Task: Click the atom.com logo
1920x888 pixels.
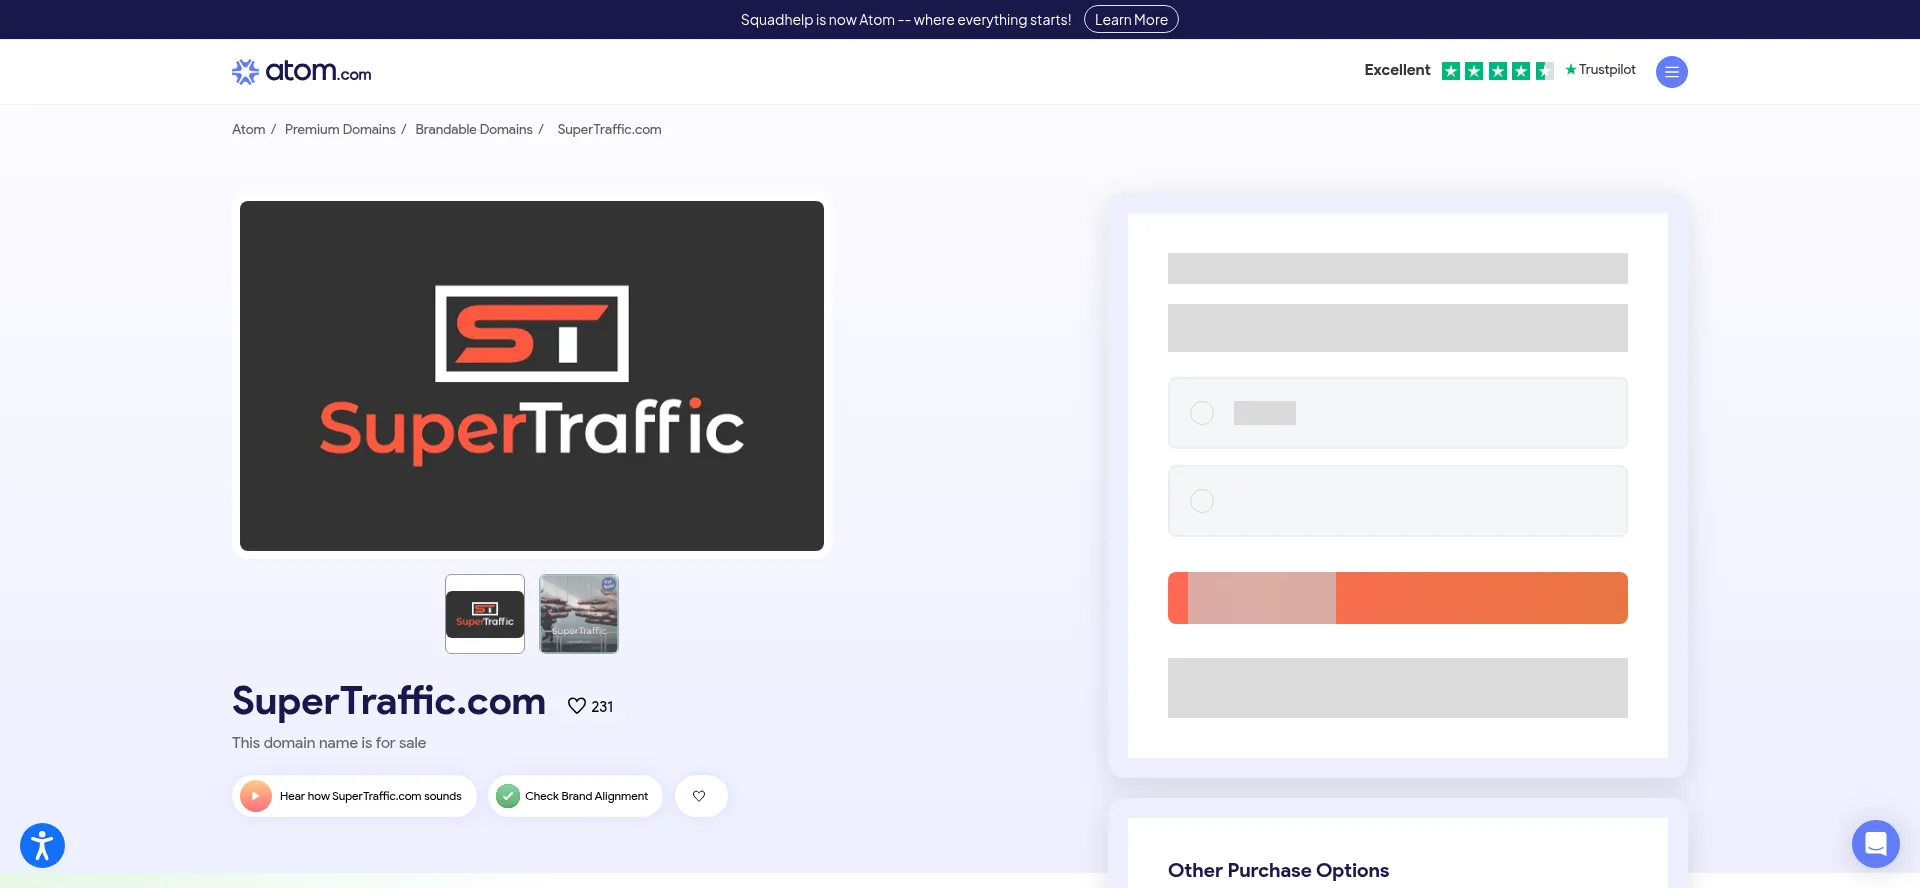Action: [301, 72]
